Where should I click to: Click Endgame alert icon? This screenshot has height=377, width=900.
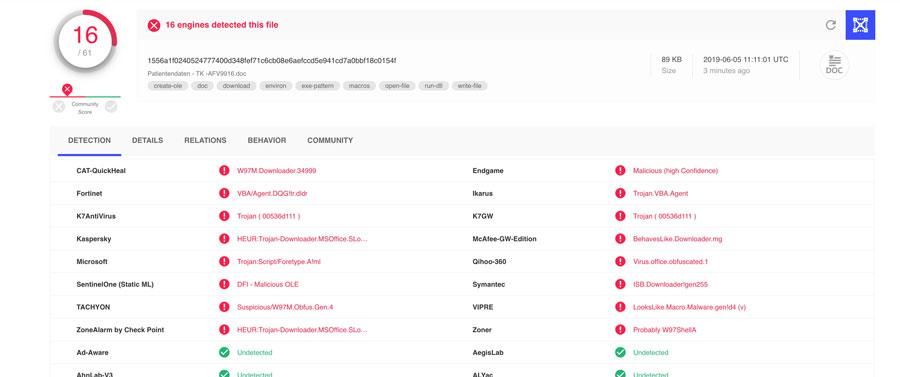tap(620, 170)
